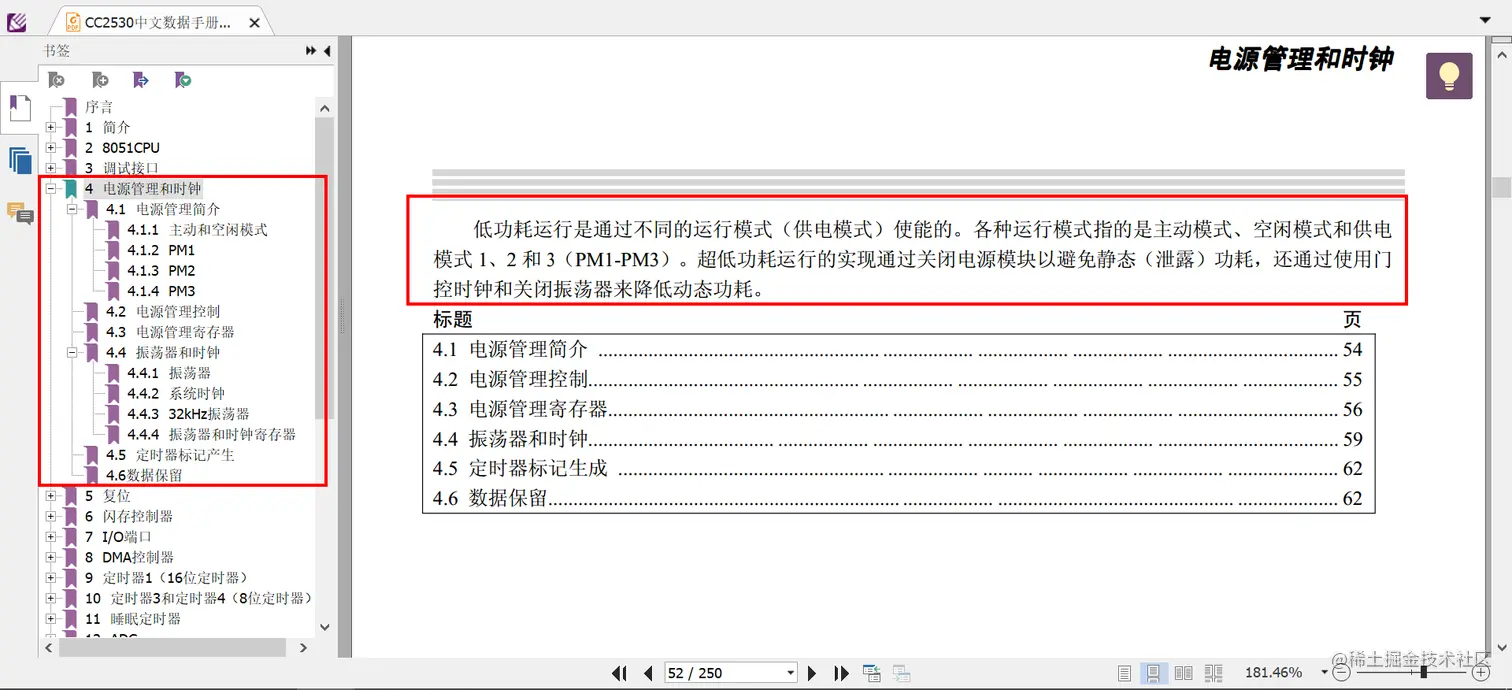Collapse the 4.4 振荡器和时钟 bookmark node

(72, 352)
